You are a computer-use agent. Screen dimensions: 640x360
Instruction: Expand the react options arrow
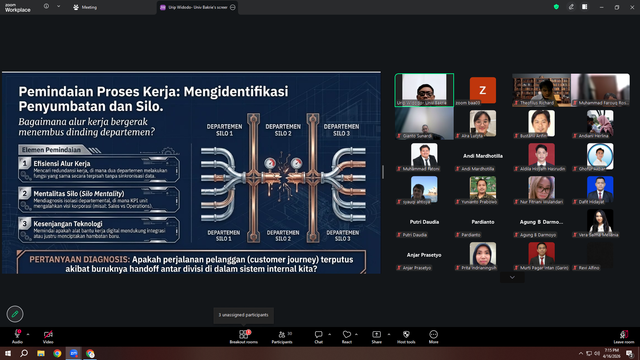tap(356, 334)
